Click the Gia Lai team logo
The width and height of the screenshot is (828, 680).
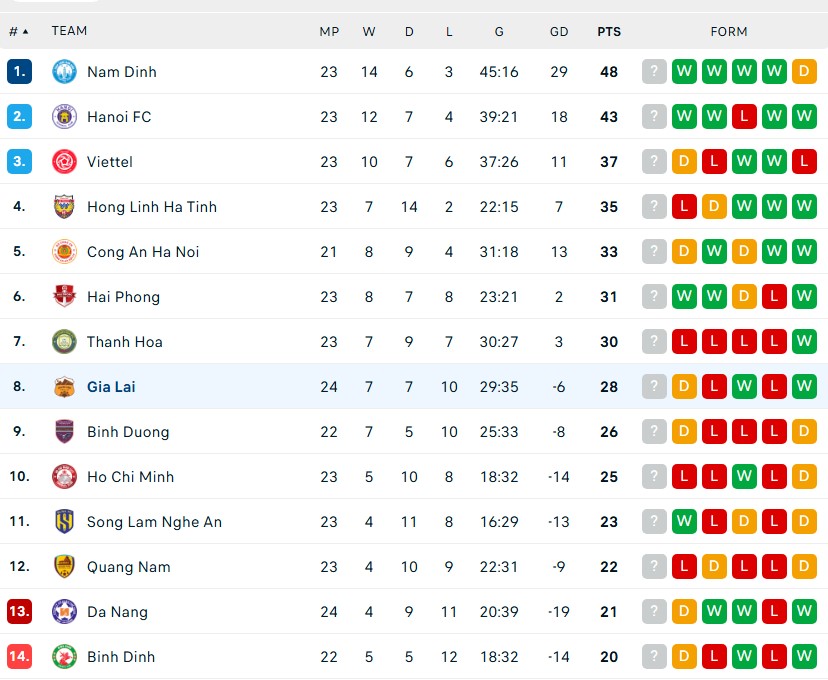point(64,386)
